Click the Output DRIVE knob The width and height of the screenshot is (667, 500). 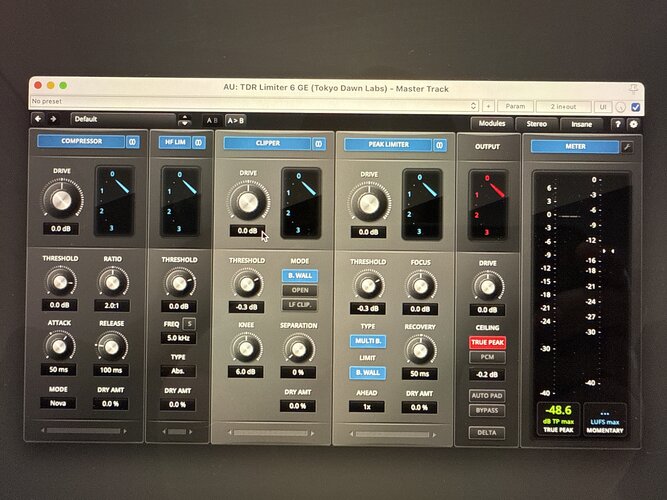[x=487, y=287]
